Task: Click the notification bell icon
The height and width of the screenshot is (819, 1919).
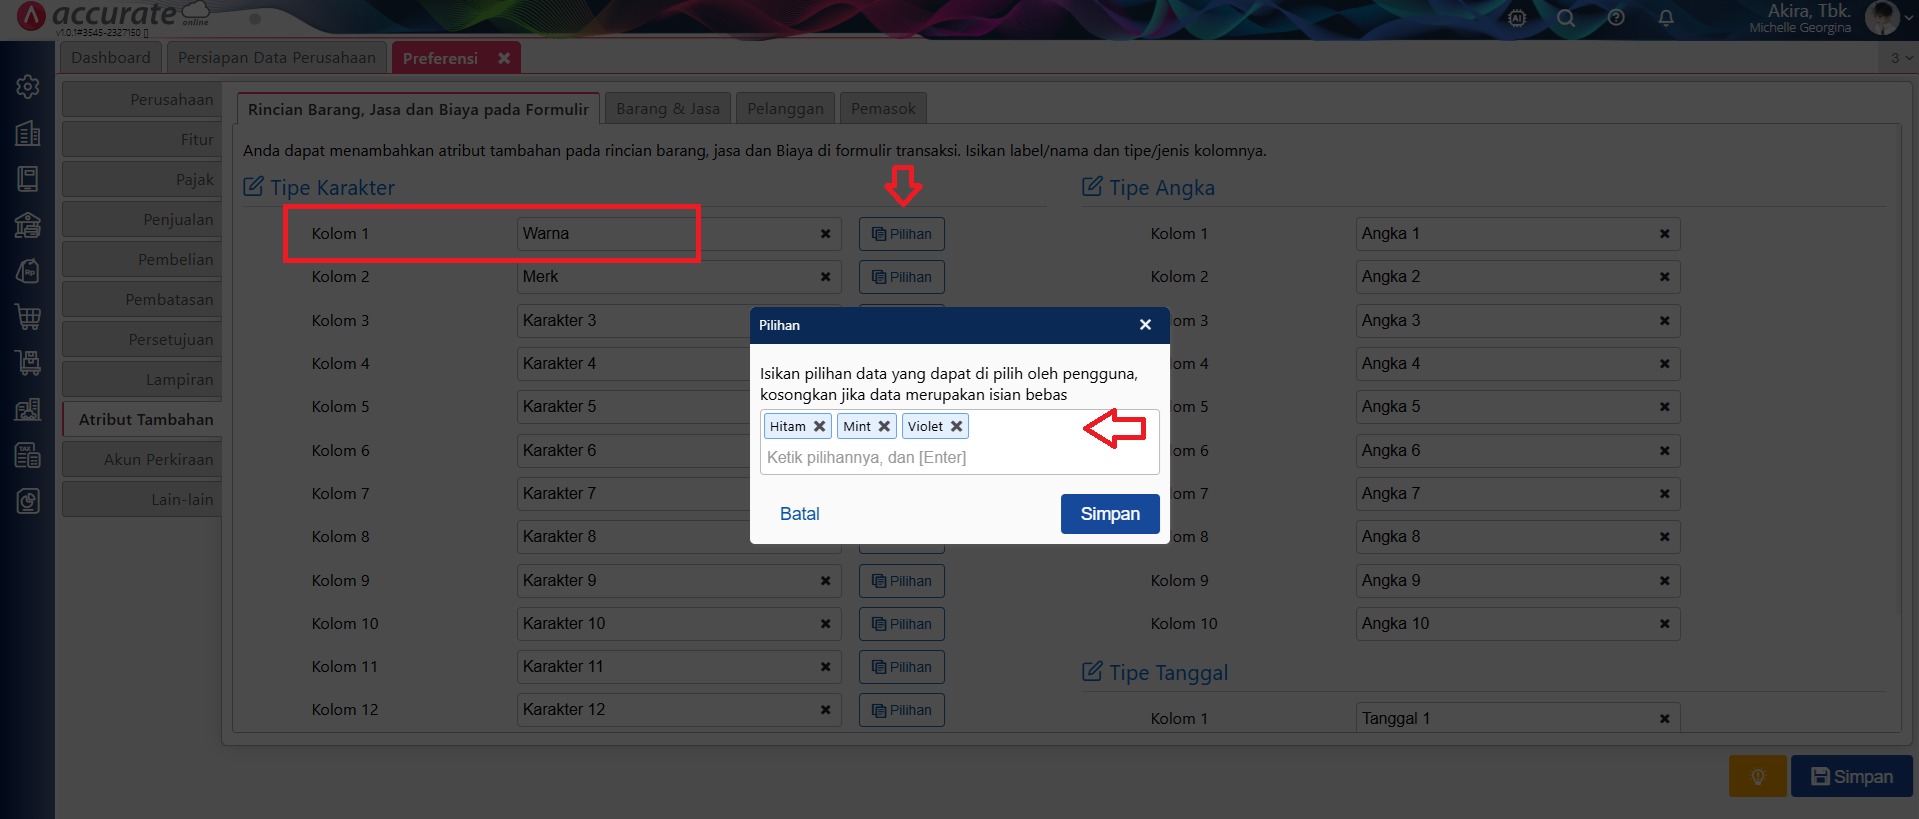Action: [1666, 18]
